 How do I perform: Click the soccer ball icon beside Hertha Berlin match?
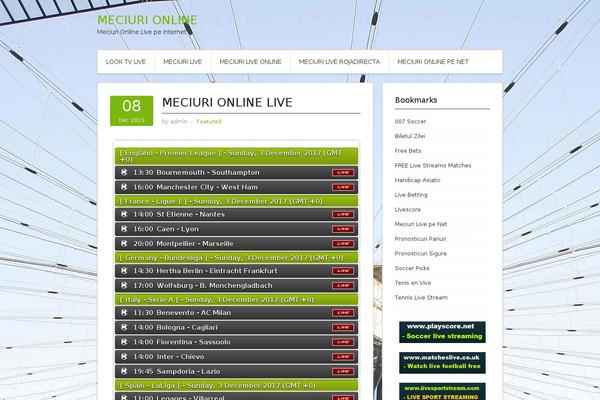pos(124,270)
